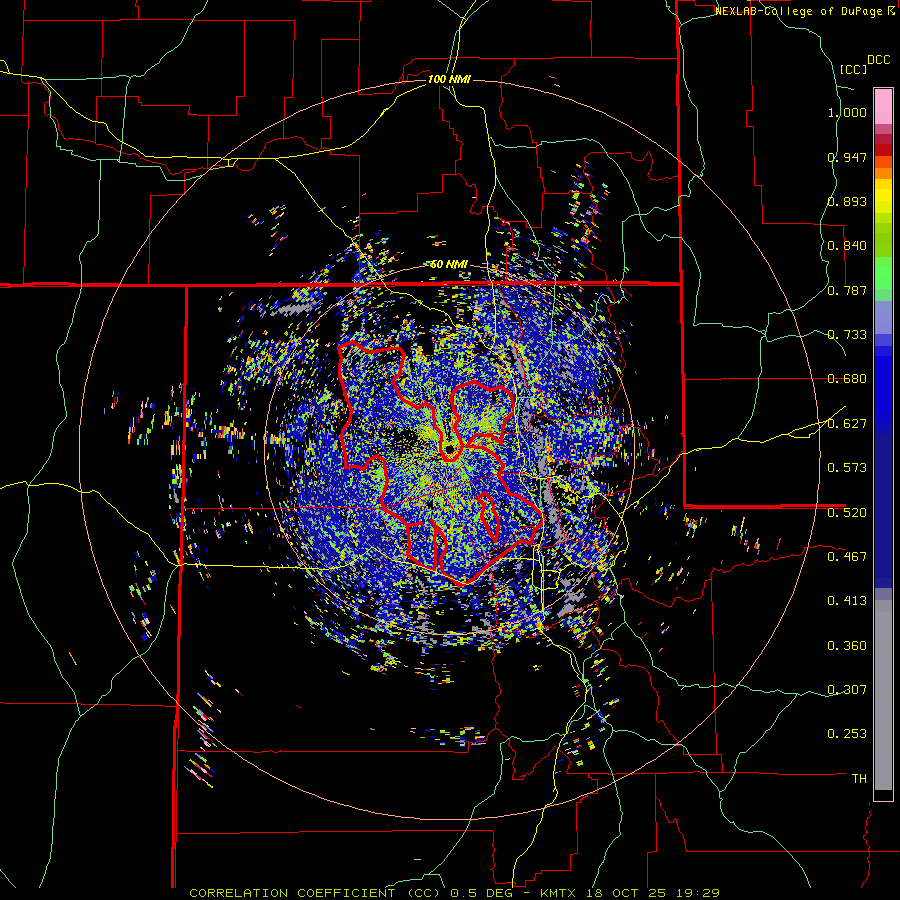Click the 0.520 legend value

(847, 512)
